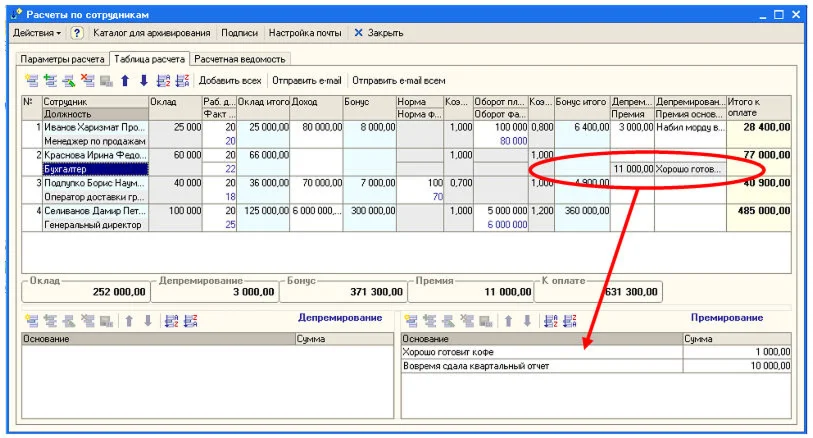Open Настройка почты settings
The height and width of the screenshot is (438, 813).
[307, 33]
